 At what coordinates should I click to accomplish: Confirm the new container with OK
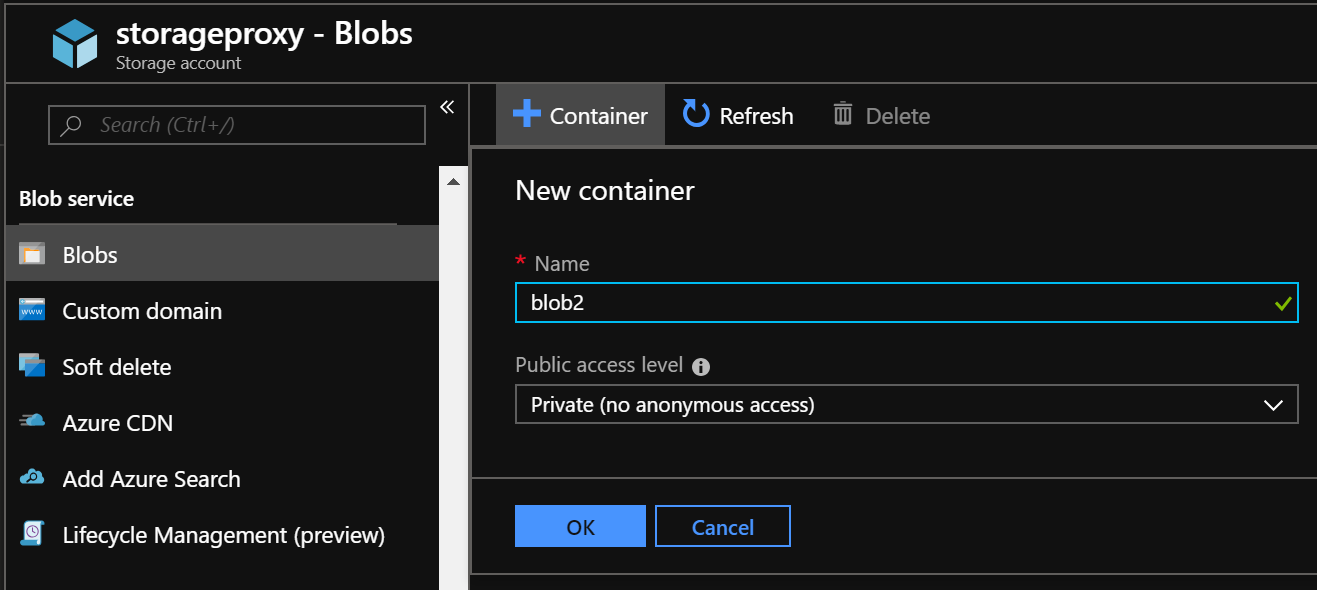580,526
